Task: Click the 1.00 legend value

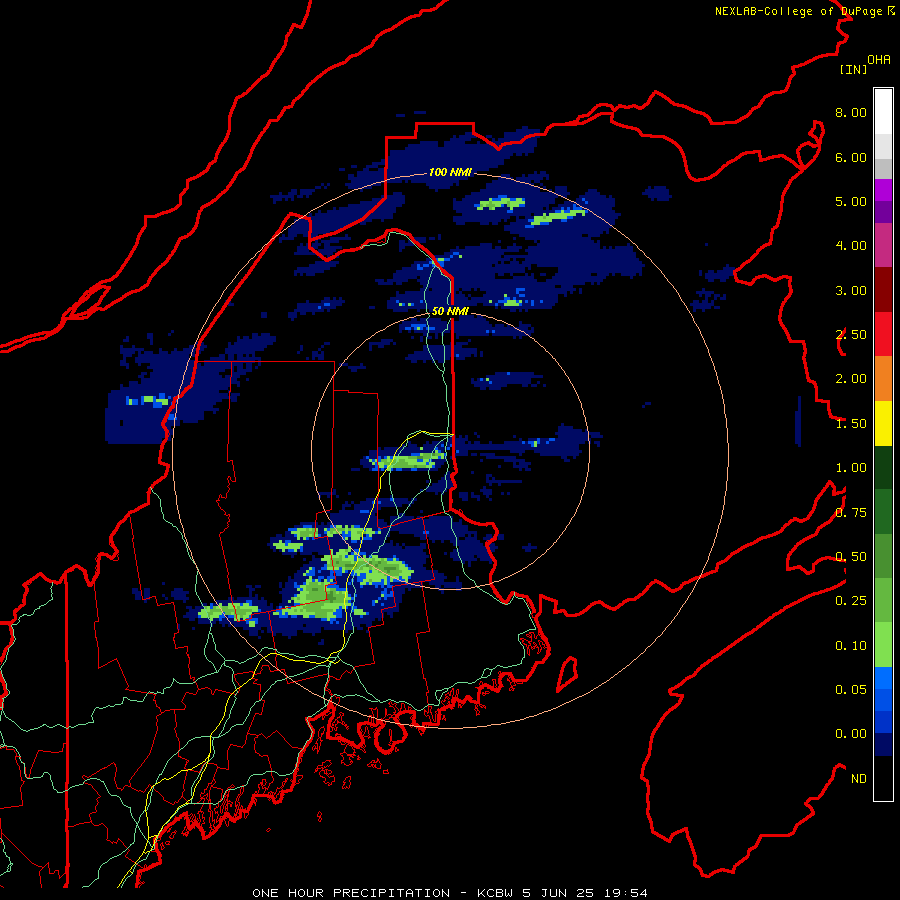Action: 851,468
